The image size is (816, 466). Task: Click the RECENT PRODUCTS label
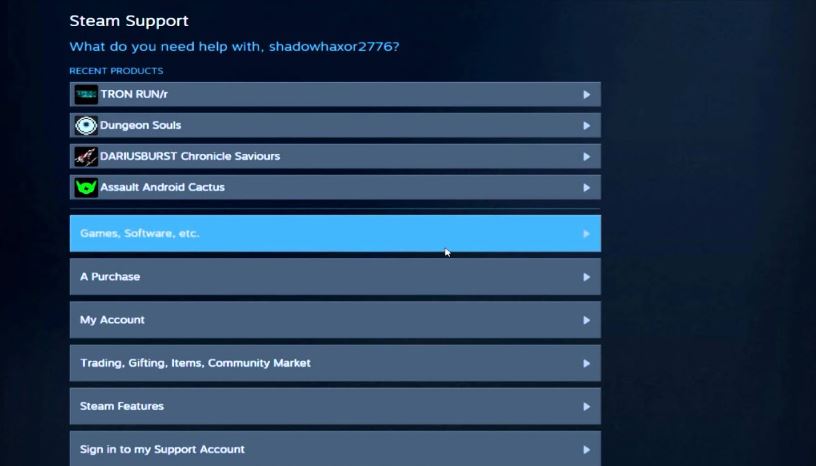coord(116,71)
